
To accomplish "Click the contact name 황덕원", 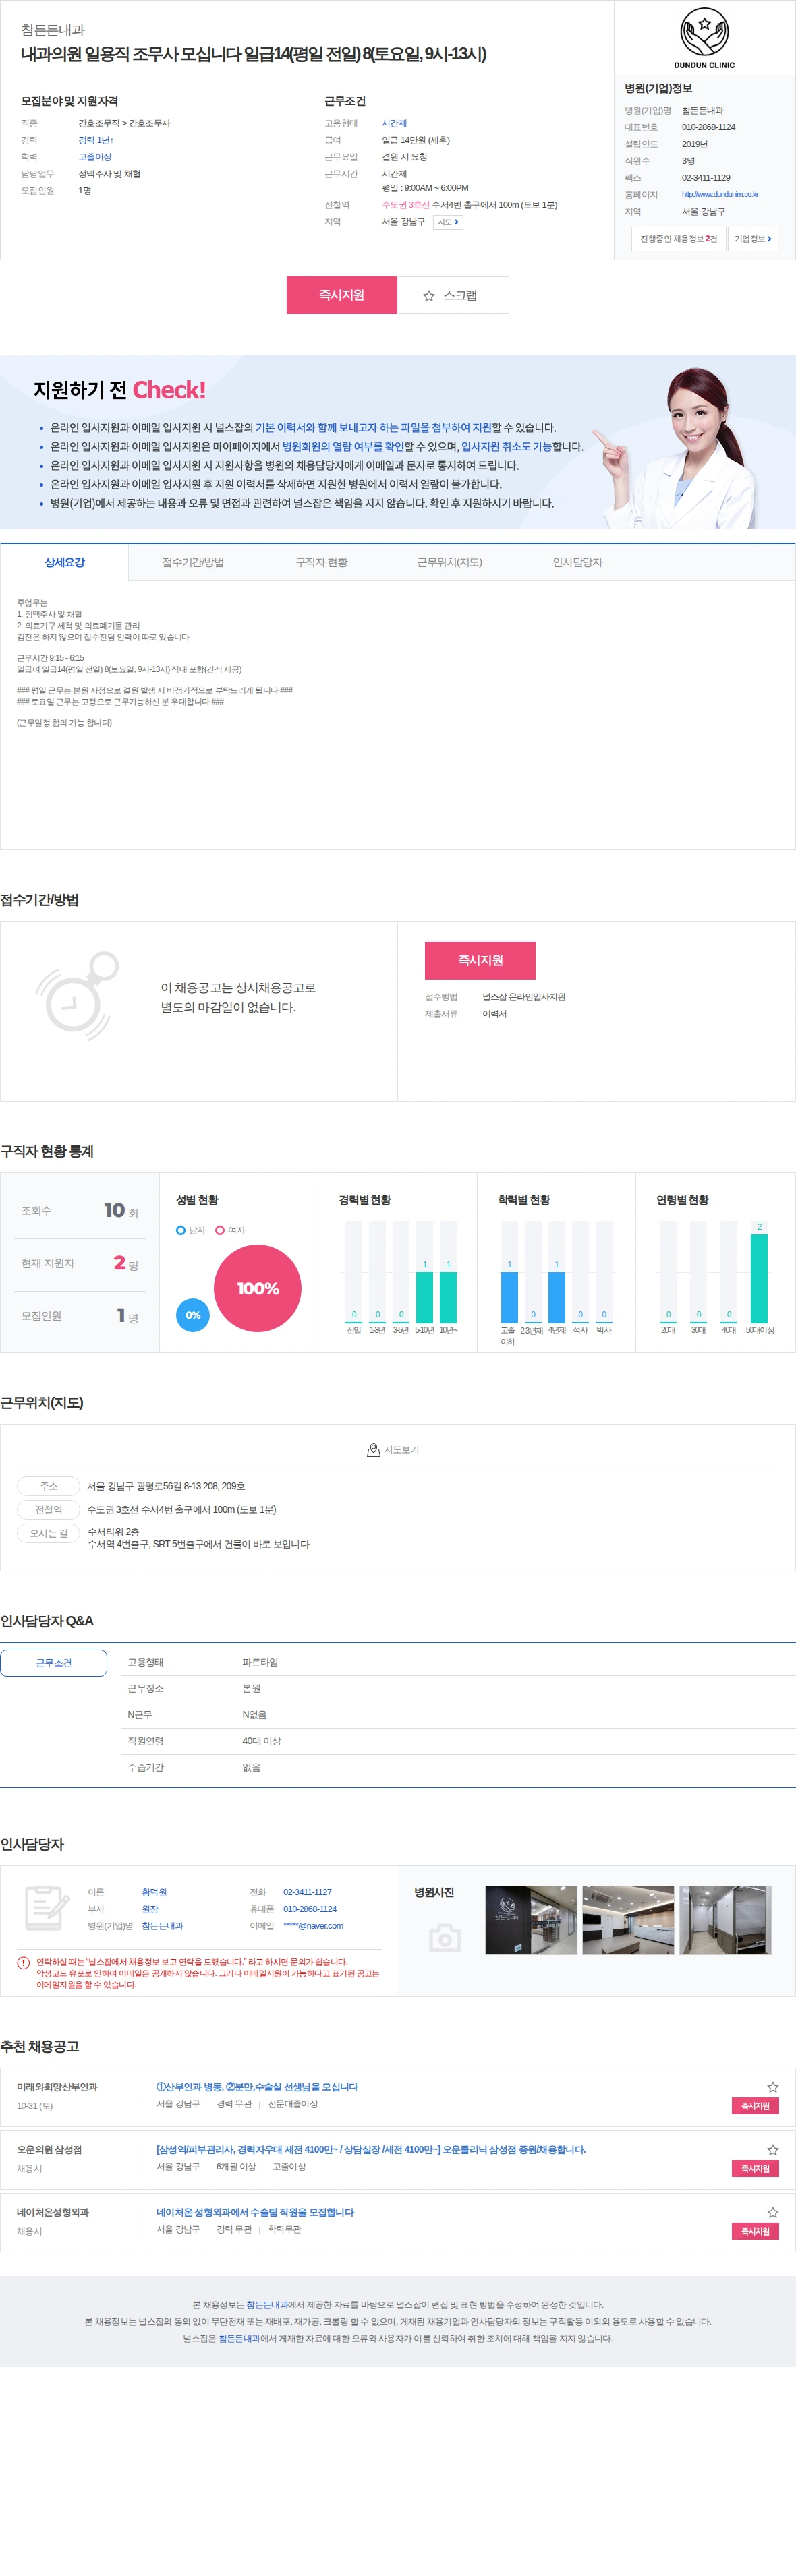I will pyautogui.click(x=154, y=1892).
